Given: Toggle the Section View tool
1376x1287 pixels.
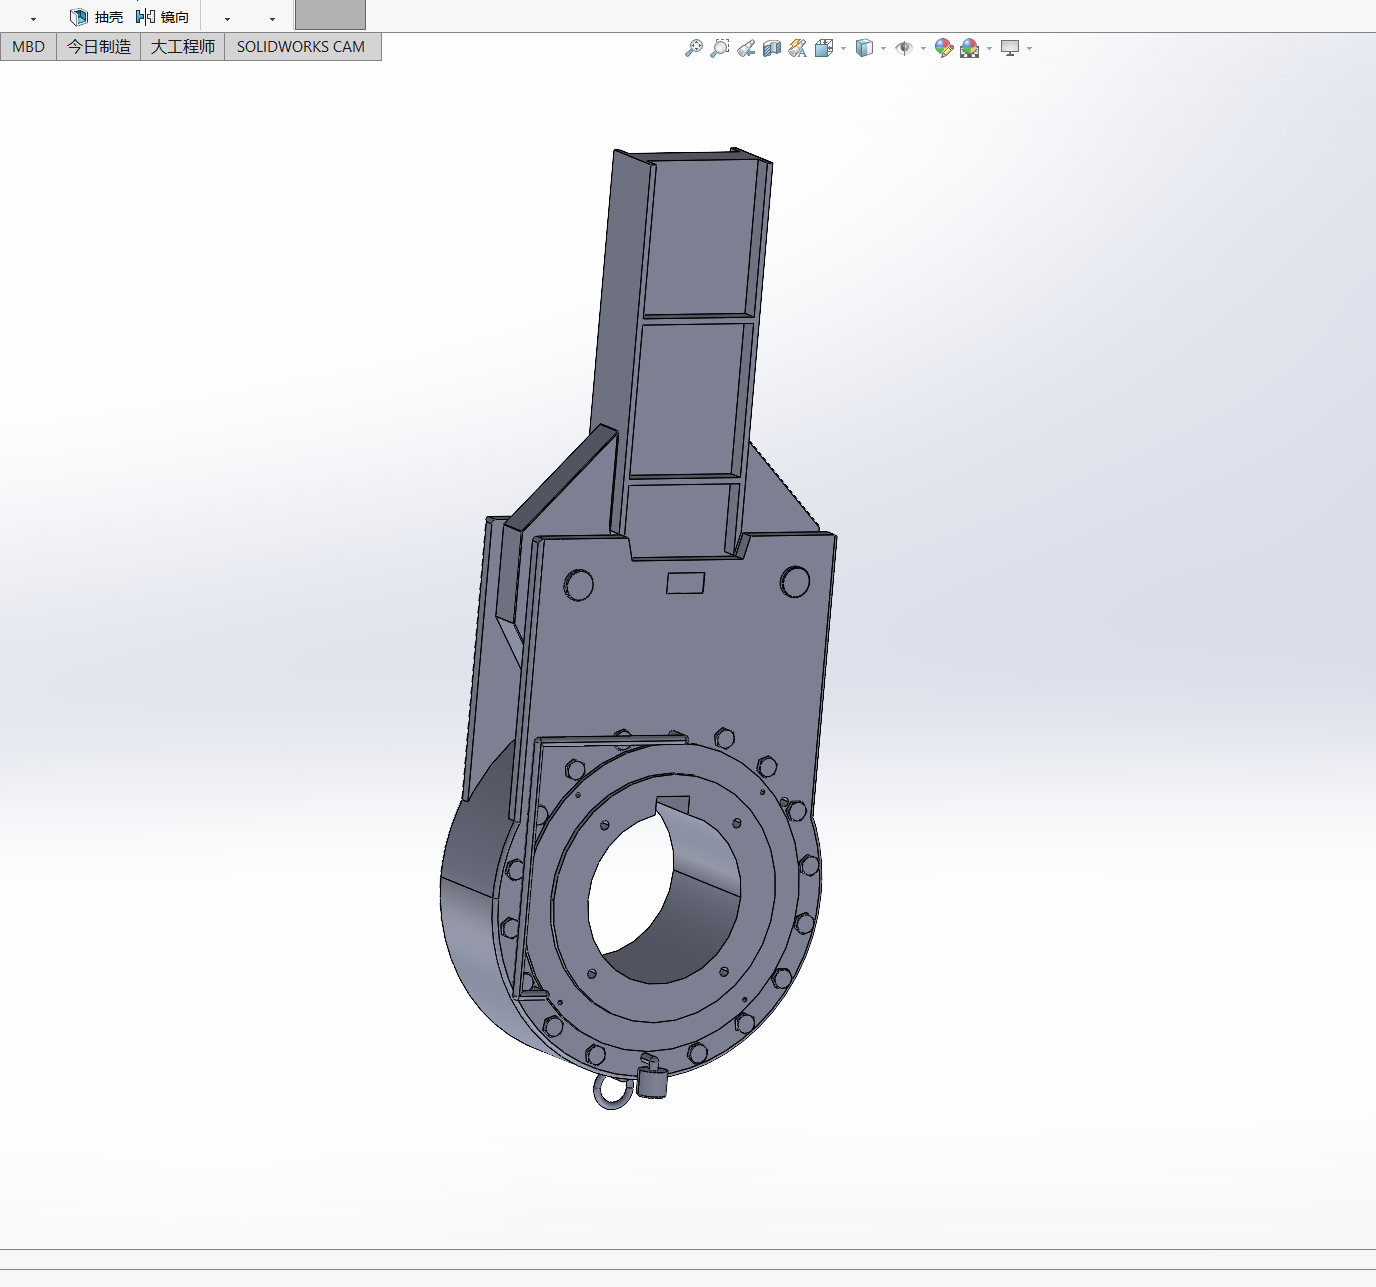Looking at the screenshot, I should coord(772,48).
